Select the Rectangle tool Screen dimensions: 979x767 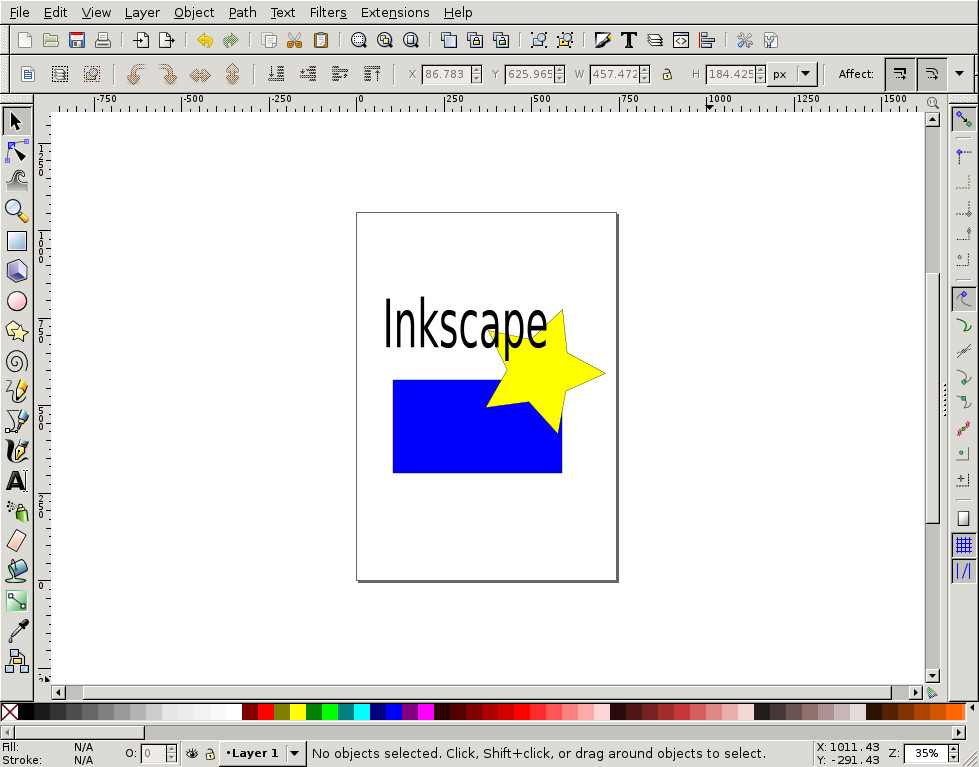click(16, 241)
